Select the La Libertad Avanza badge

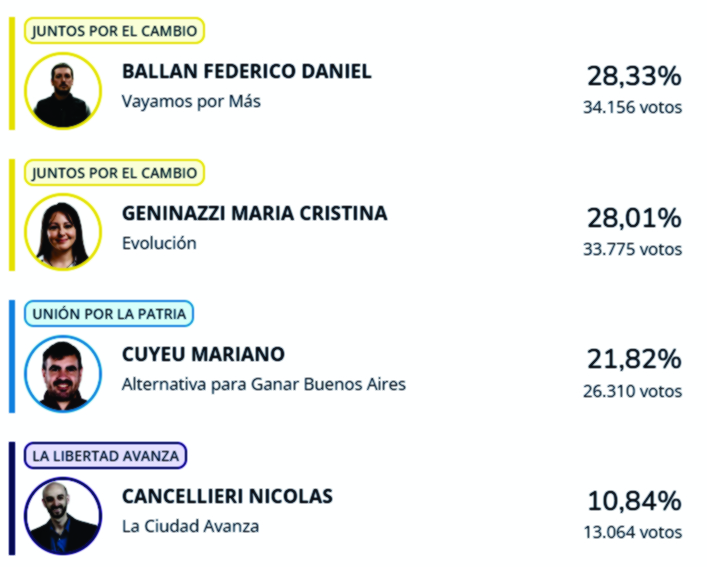(106, 456)
